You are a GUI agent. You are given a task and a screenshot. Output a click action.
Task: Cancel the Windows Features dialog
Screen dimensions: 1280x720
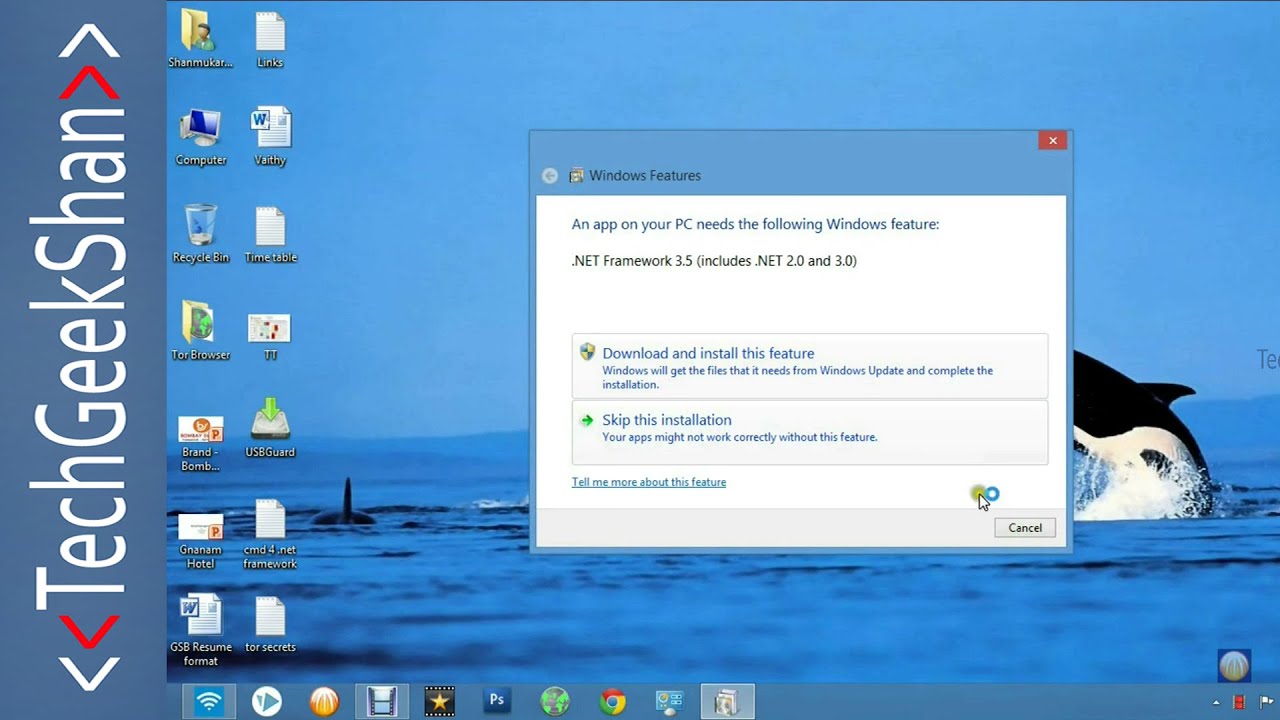pyautogui.click(x=1025, y=528)
